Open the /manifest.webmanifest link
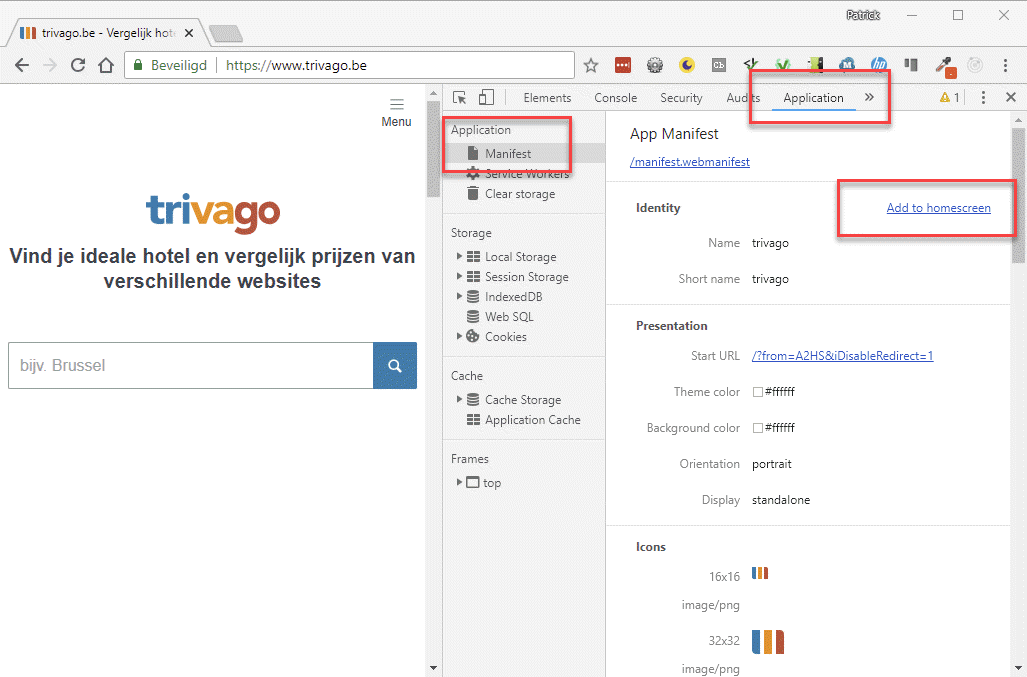 [x=689, y=161]
